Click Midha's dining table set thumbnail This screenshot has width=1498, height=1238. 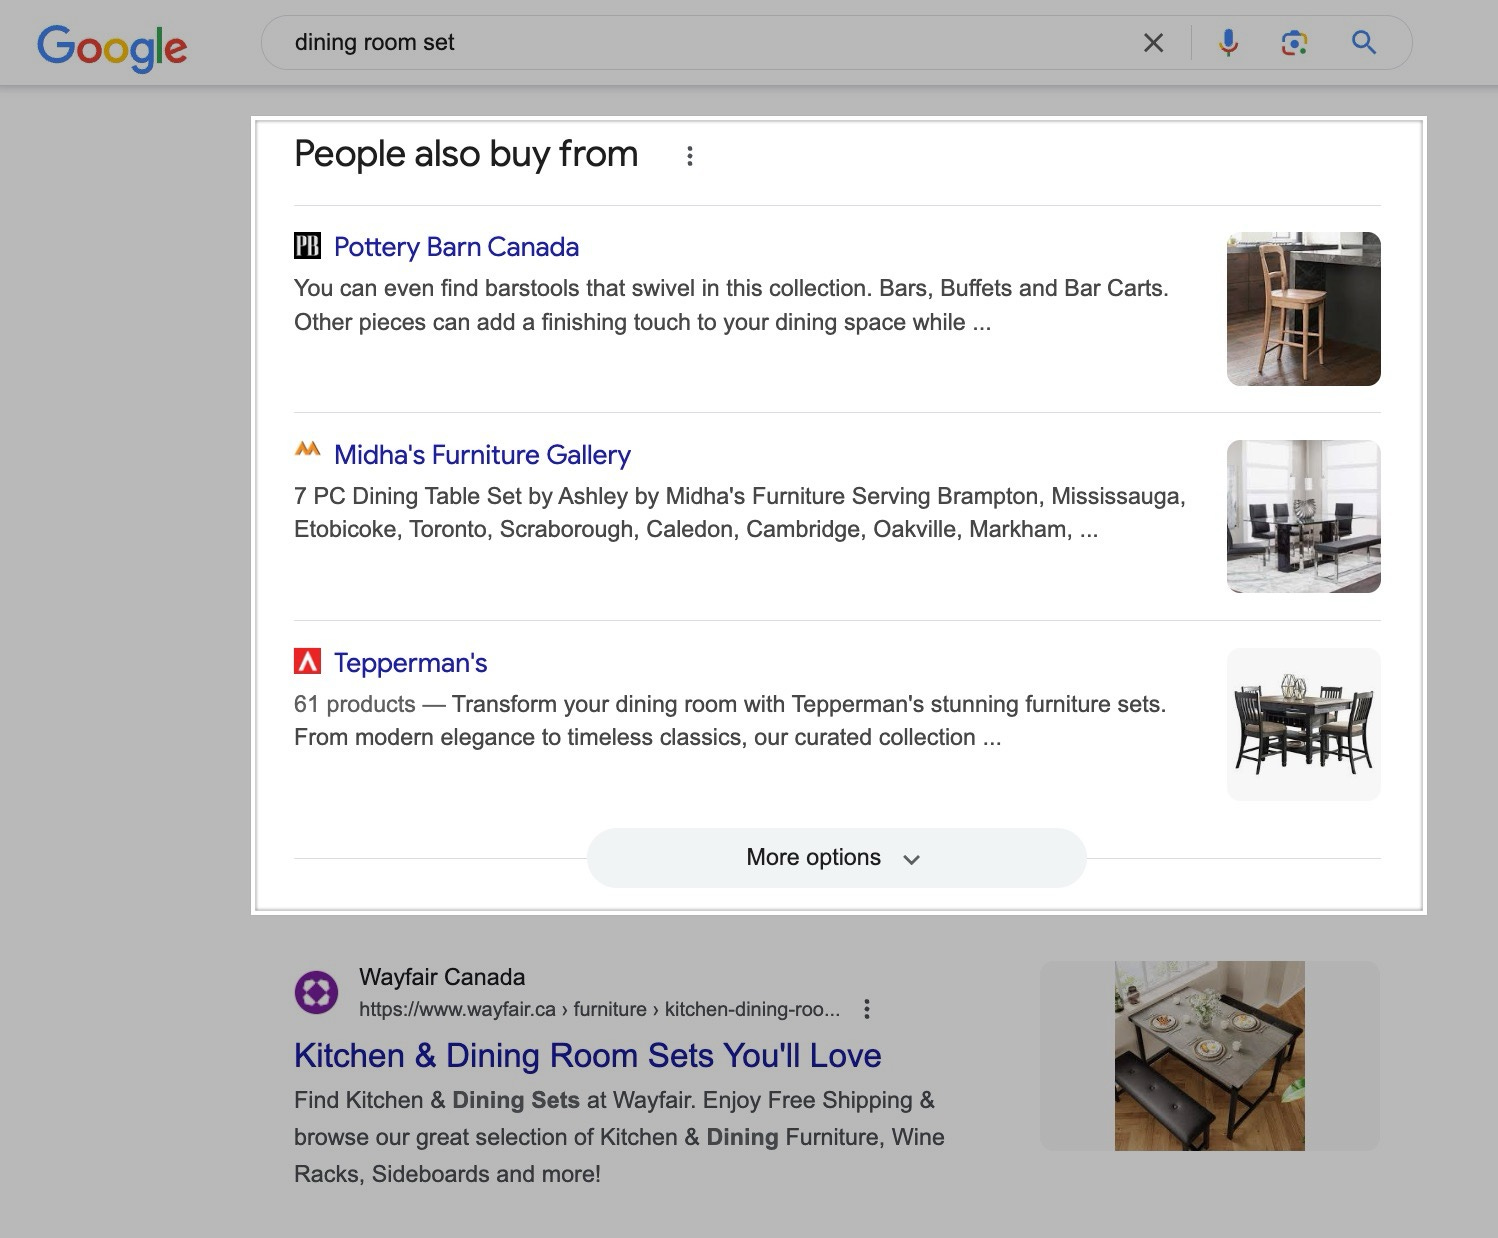click(x=1304, y=517)
